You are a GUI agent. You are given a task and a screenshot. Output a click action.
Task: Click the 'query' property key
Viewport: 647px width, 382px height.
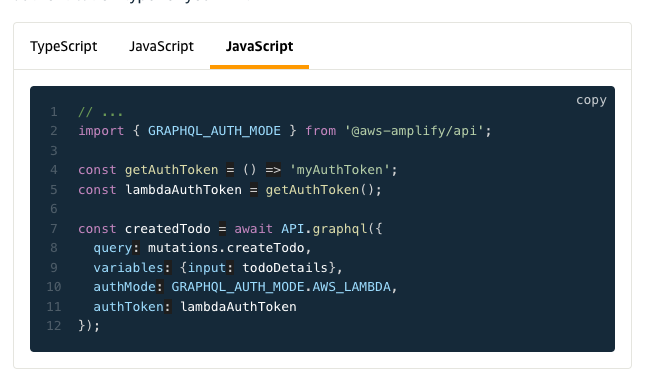pyautogui.click(x=113, y=248)
